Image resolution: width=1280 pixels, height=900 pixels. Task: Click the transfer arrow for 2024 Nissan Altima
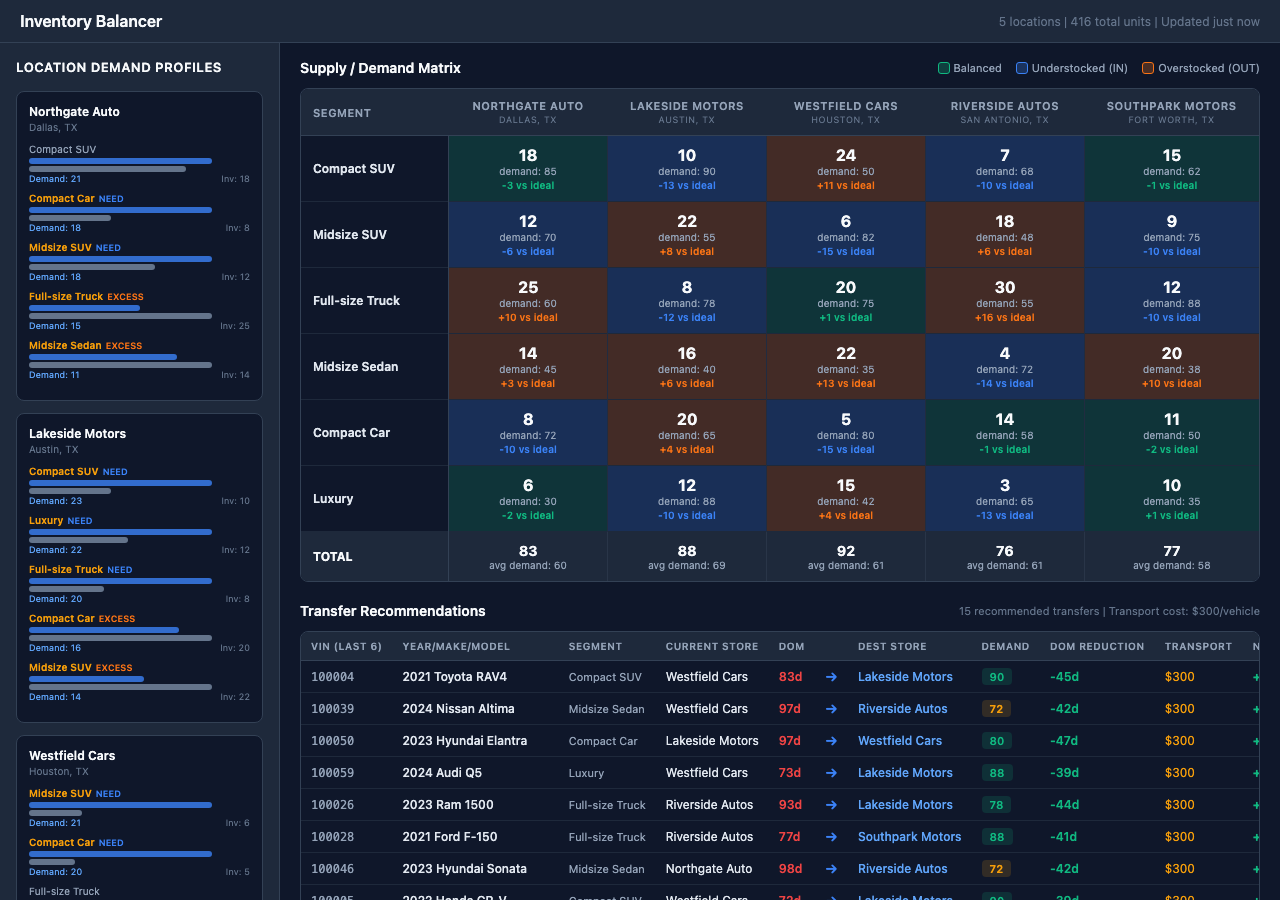click(x=831, y=709)
